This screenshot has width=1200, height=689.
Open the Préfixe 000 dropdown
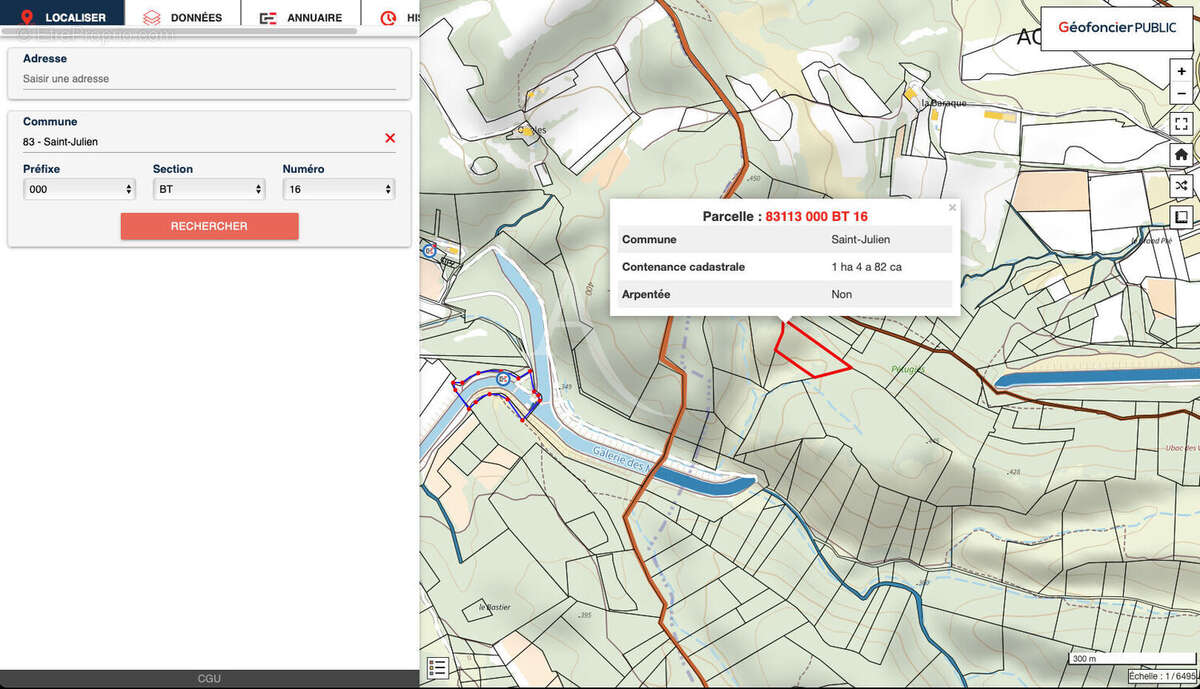click(x=79, y=189)
